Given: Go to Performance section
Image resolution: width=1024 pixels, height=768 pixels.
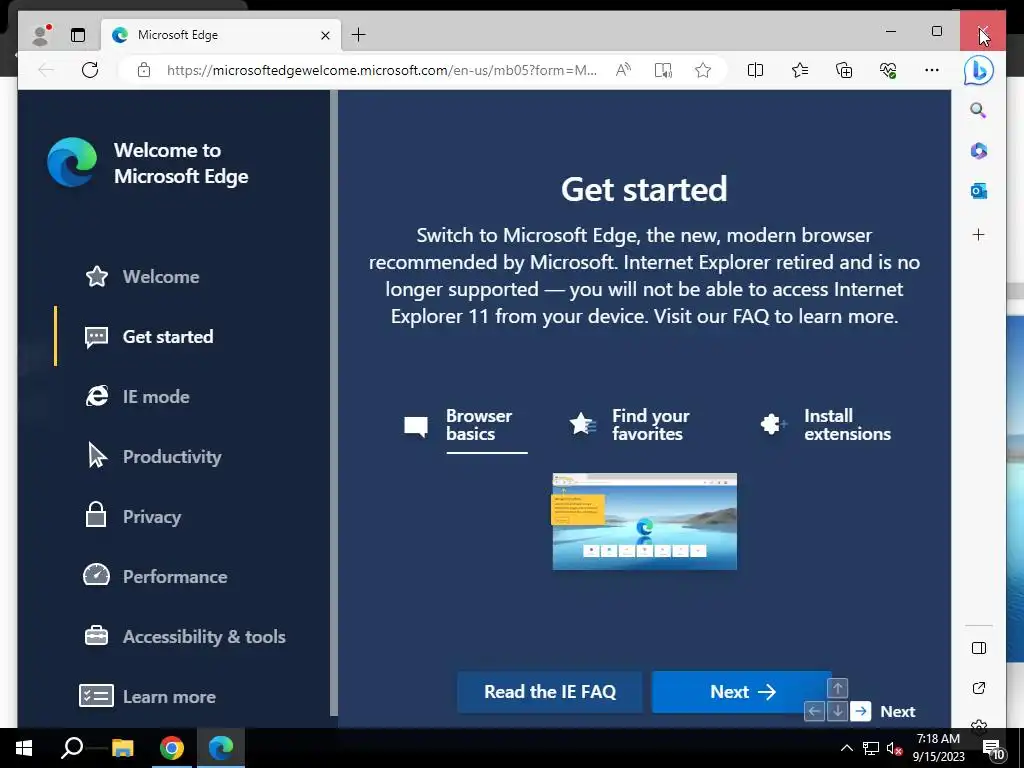Looking at the screenshot, I should pyautogui.click(x=155, y=577).
